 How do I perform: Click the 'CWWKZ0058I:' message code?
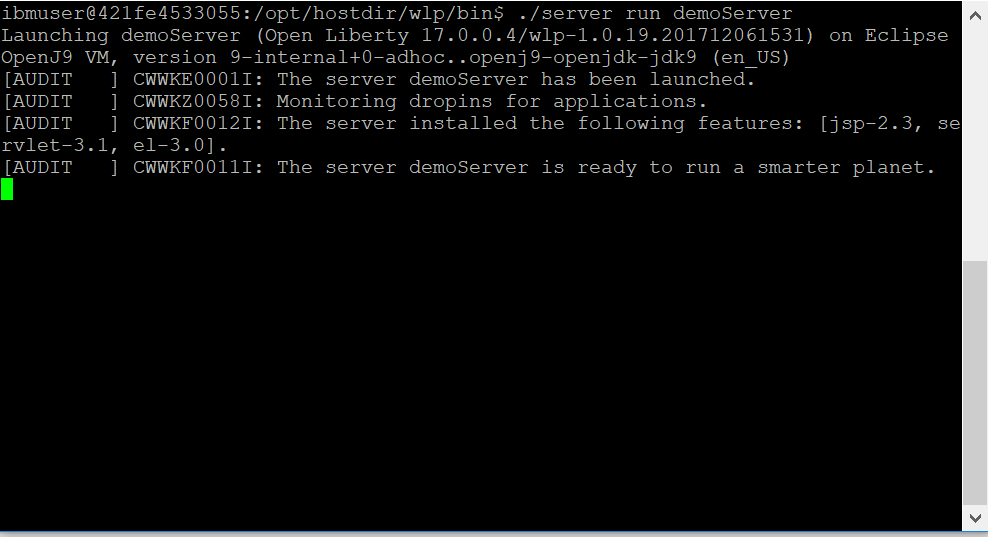(x=198, y=101)
